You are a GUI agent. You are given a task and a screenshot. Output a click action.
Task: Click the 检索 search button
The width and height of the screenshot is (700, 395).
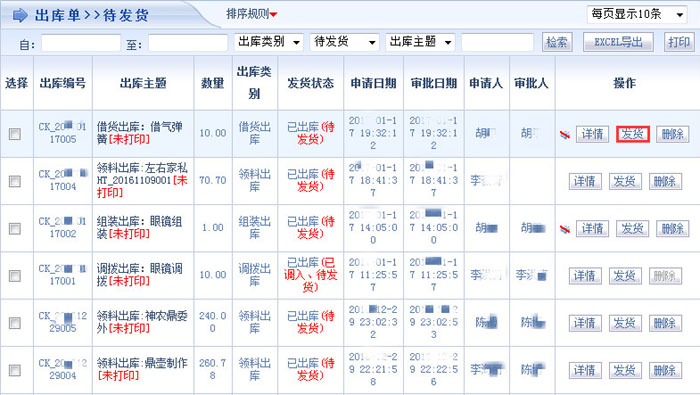pos(557,42)
